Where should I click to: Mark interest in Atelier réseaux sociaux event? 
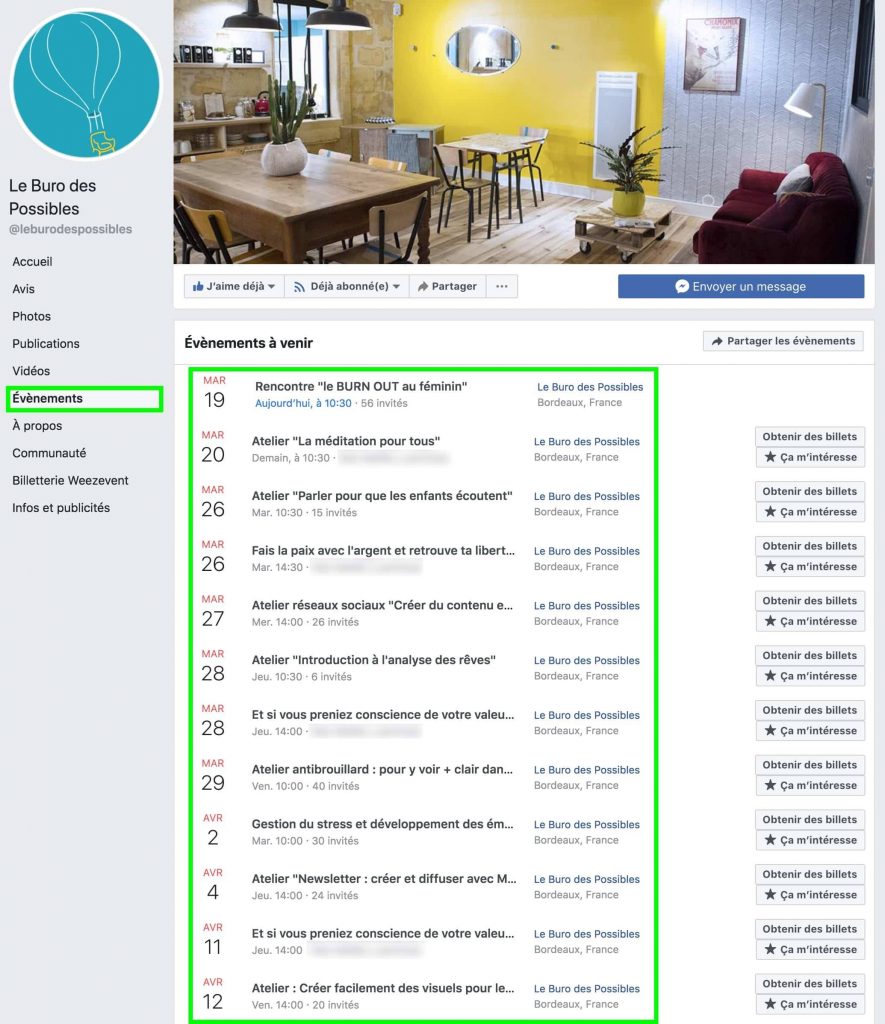pos(810,622)
